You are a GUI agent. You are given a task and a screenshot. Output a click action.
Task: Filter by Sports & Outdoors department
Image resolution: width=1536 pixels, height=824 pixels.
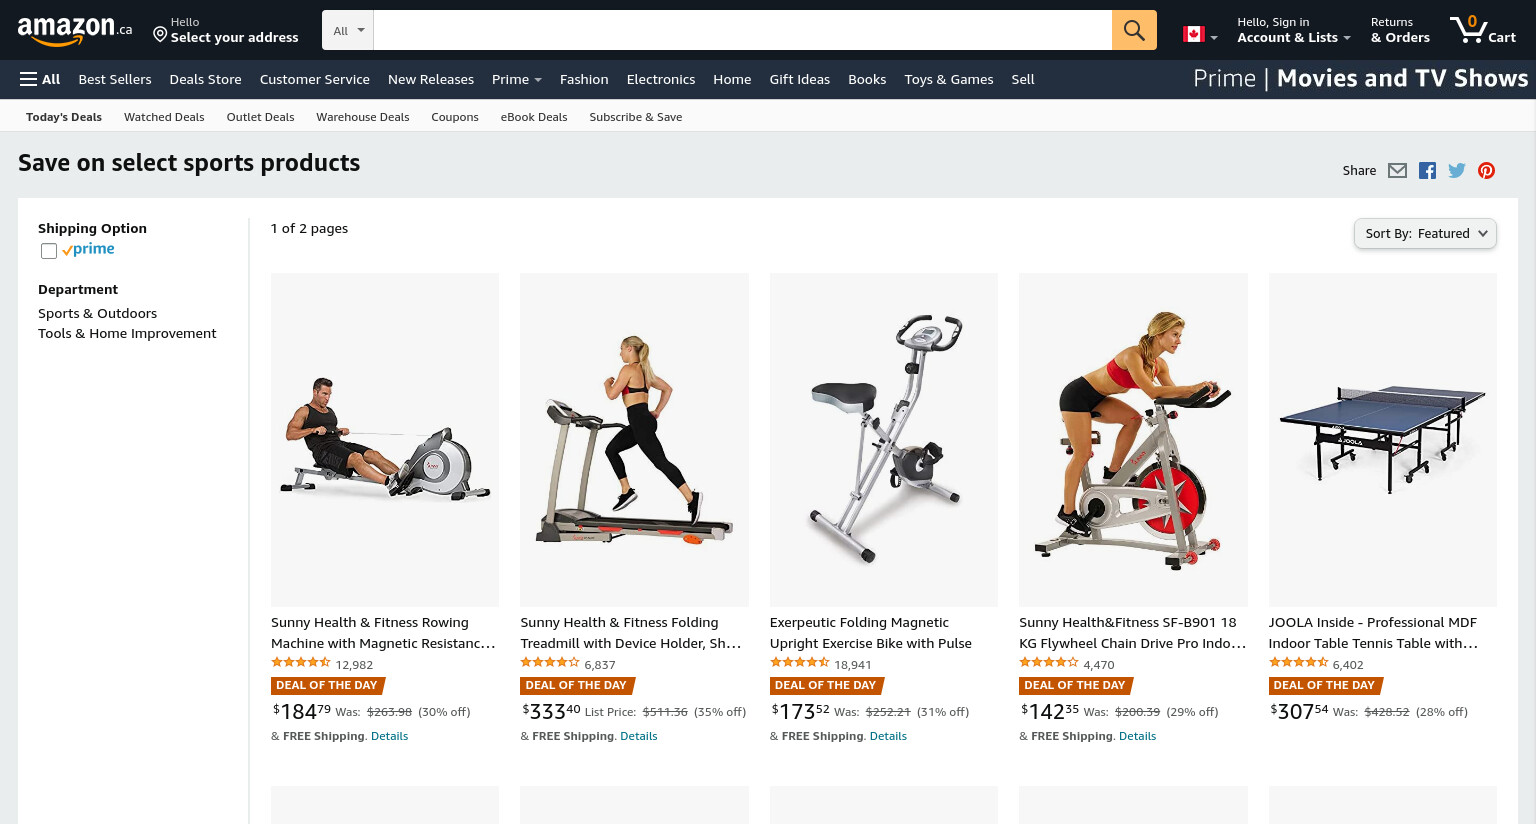click(x=97, y=313)
